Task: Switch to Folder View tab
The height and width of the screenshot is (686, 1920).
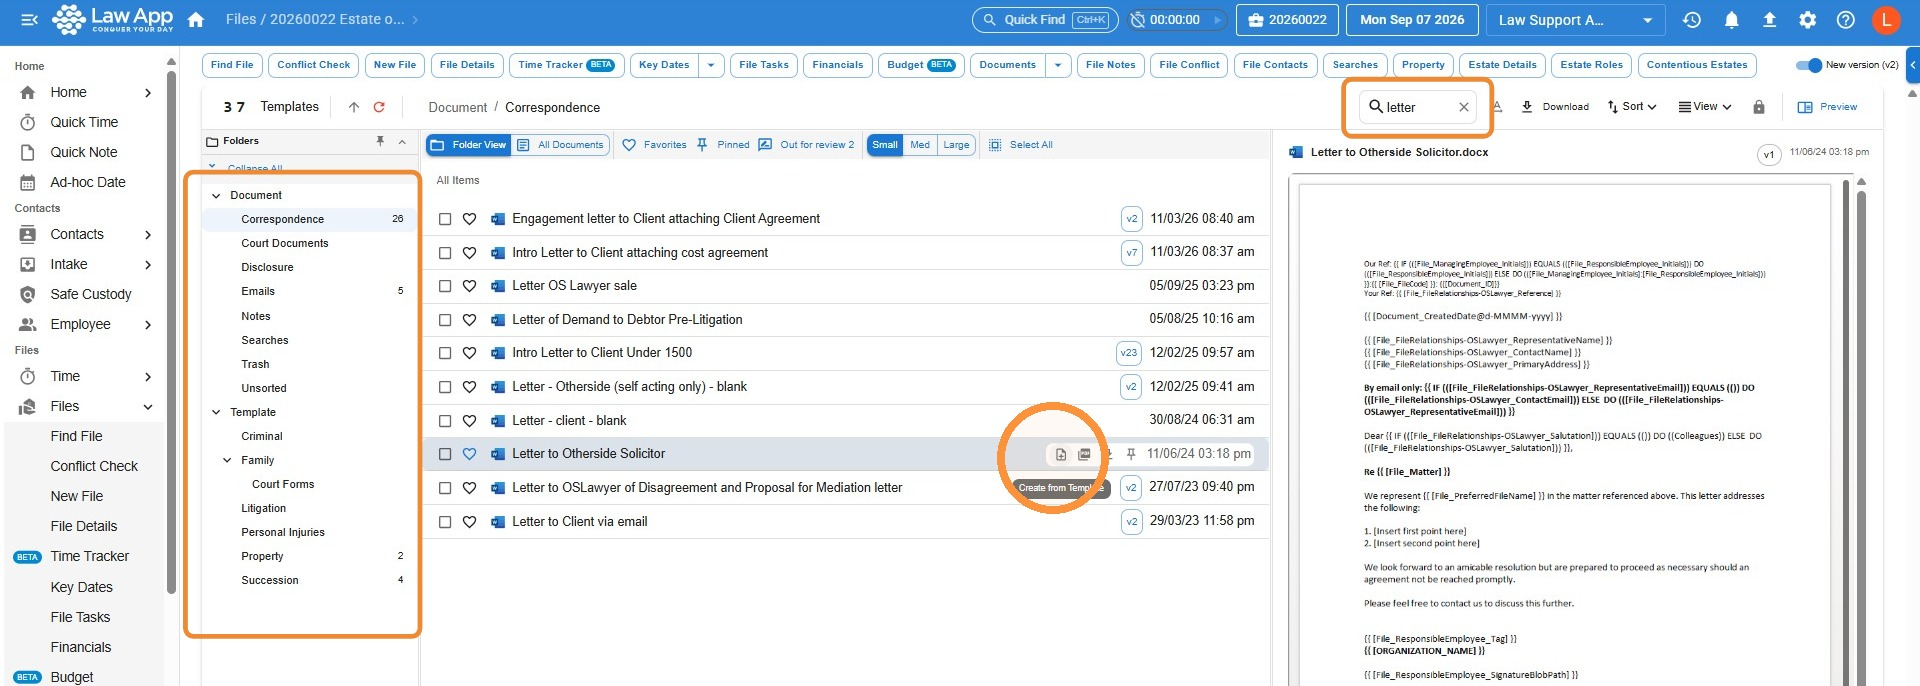Action: [x=469, y=145]
